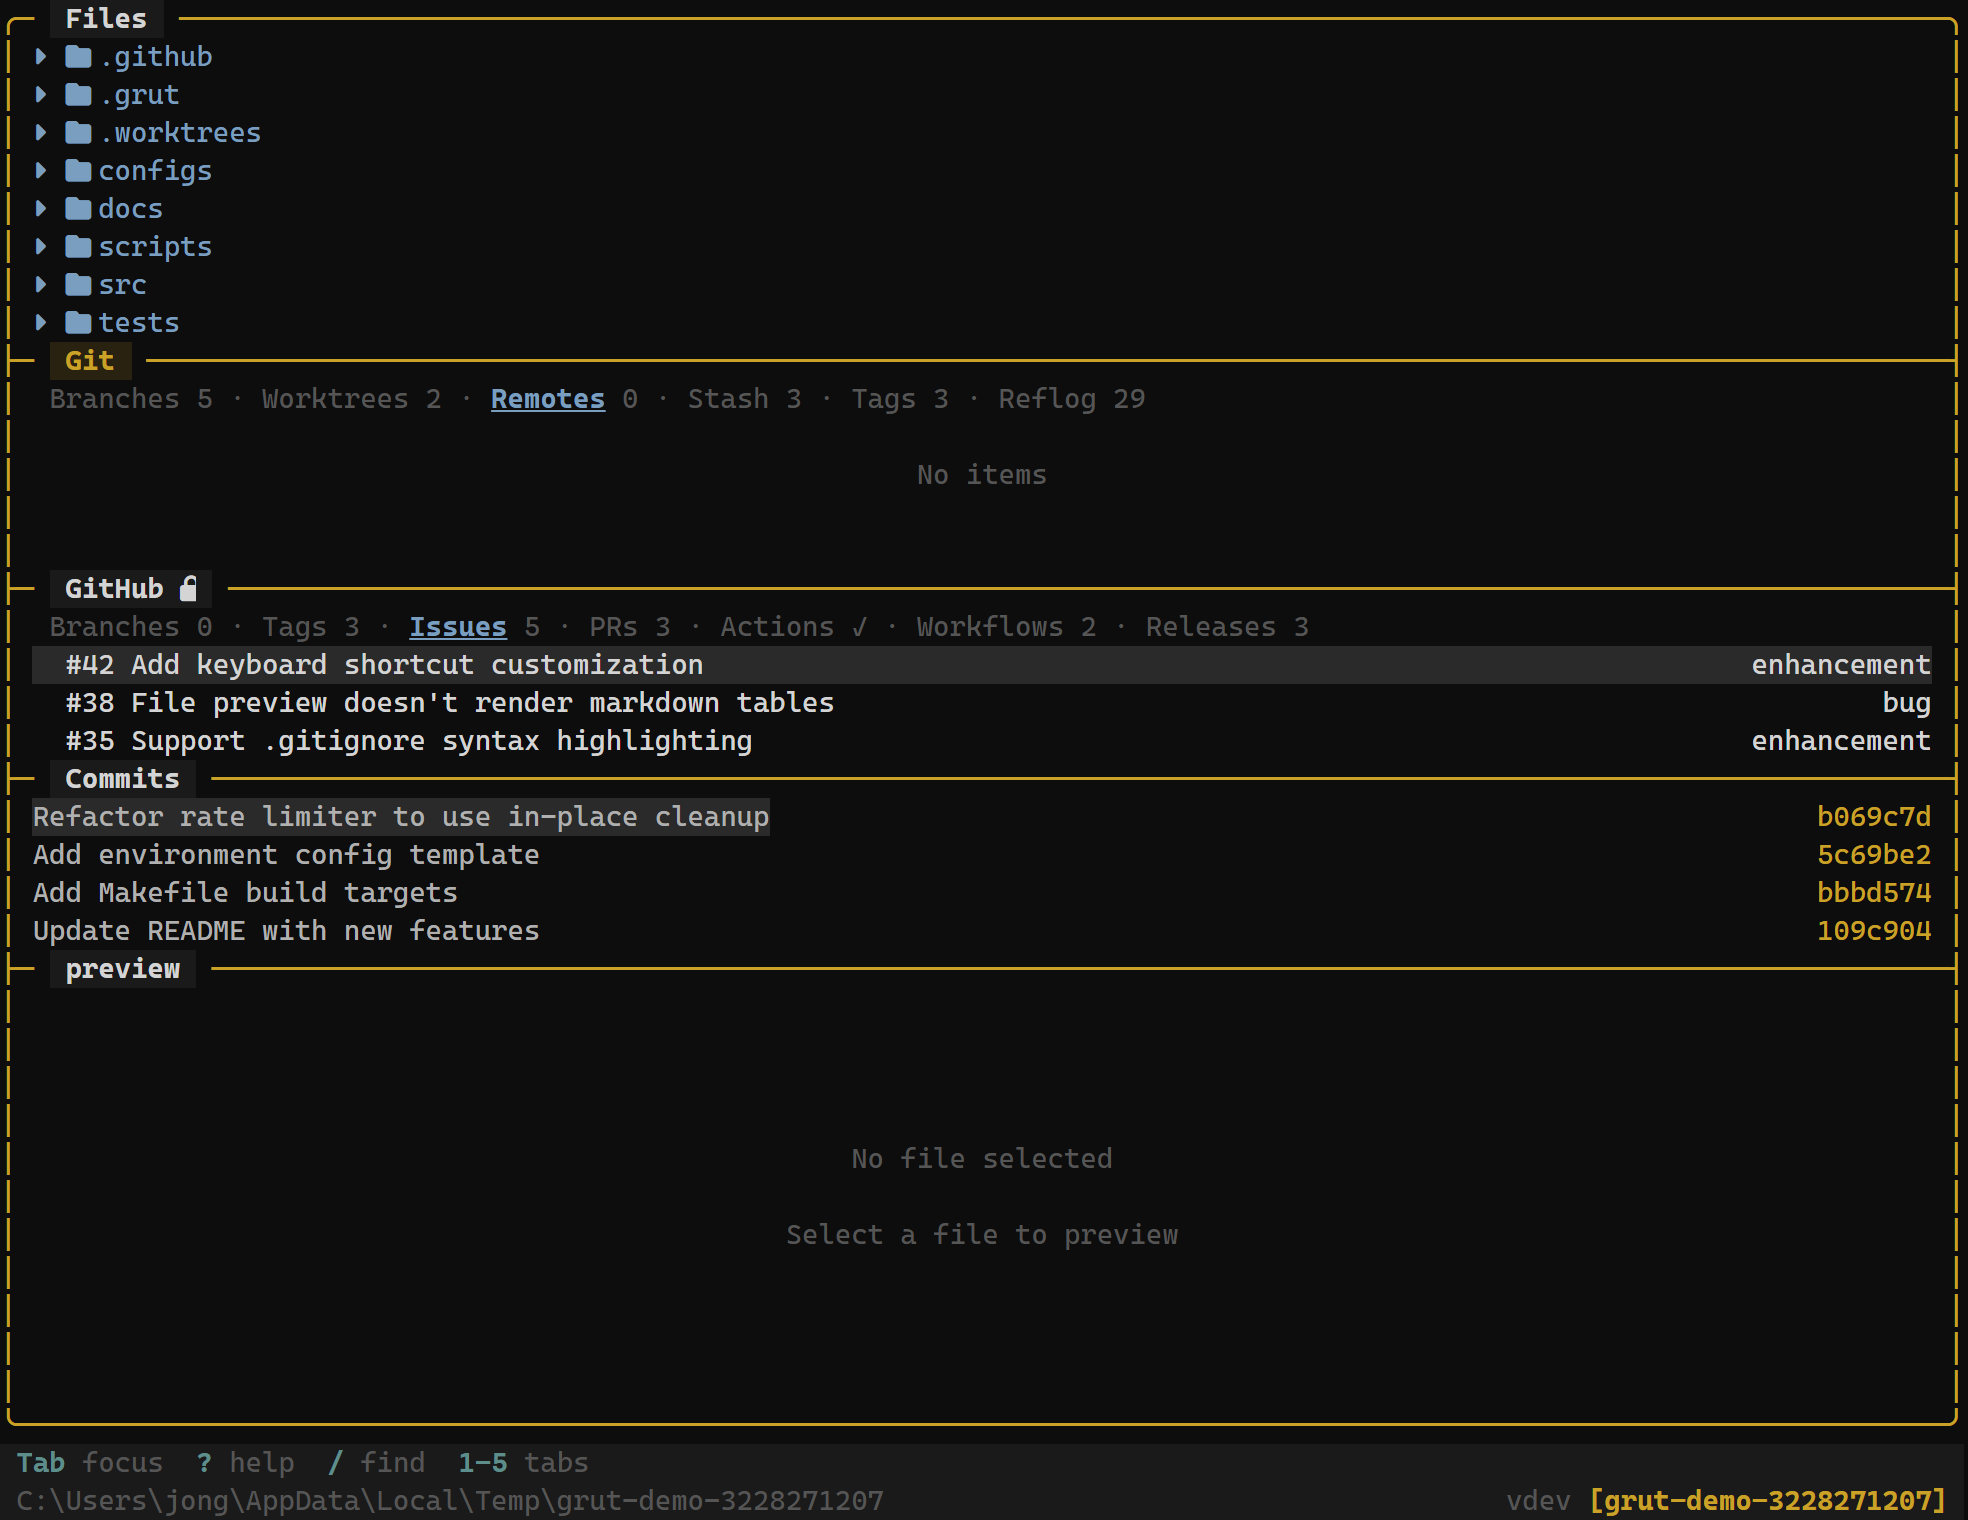This screenshot has height=1520, width=1968.
Task: Click the src folder icon
Action: coord(78,285)
